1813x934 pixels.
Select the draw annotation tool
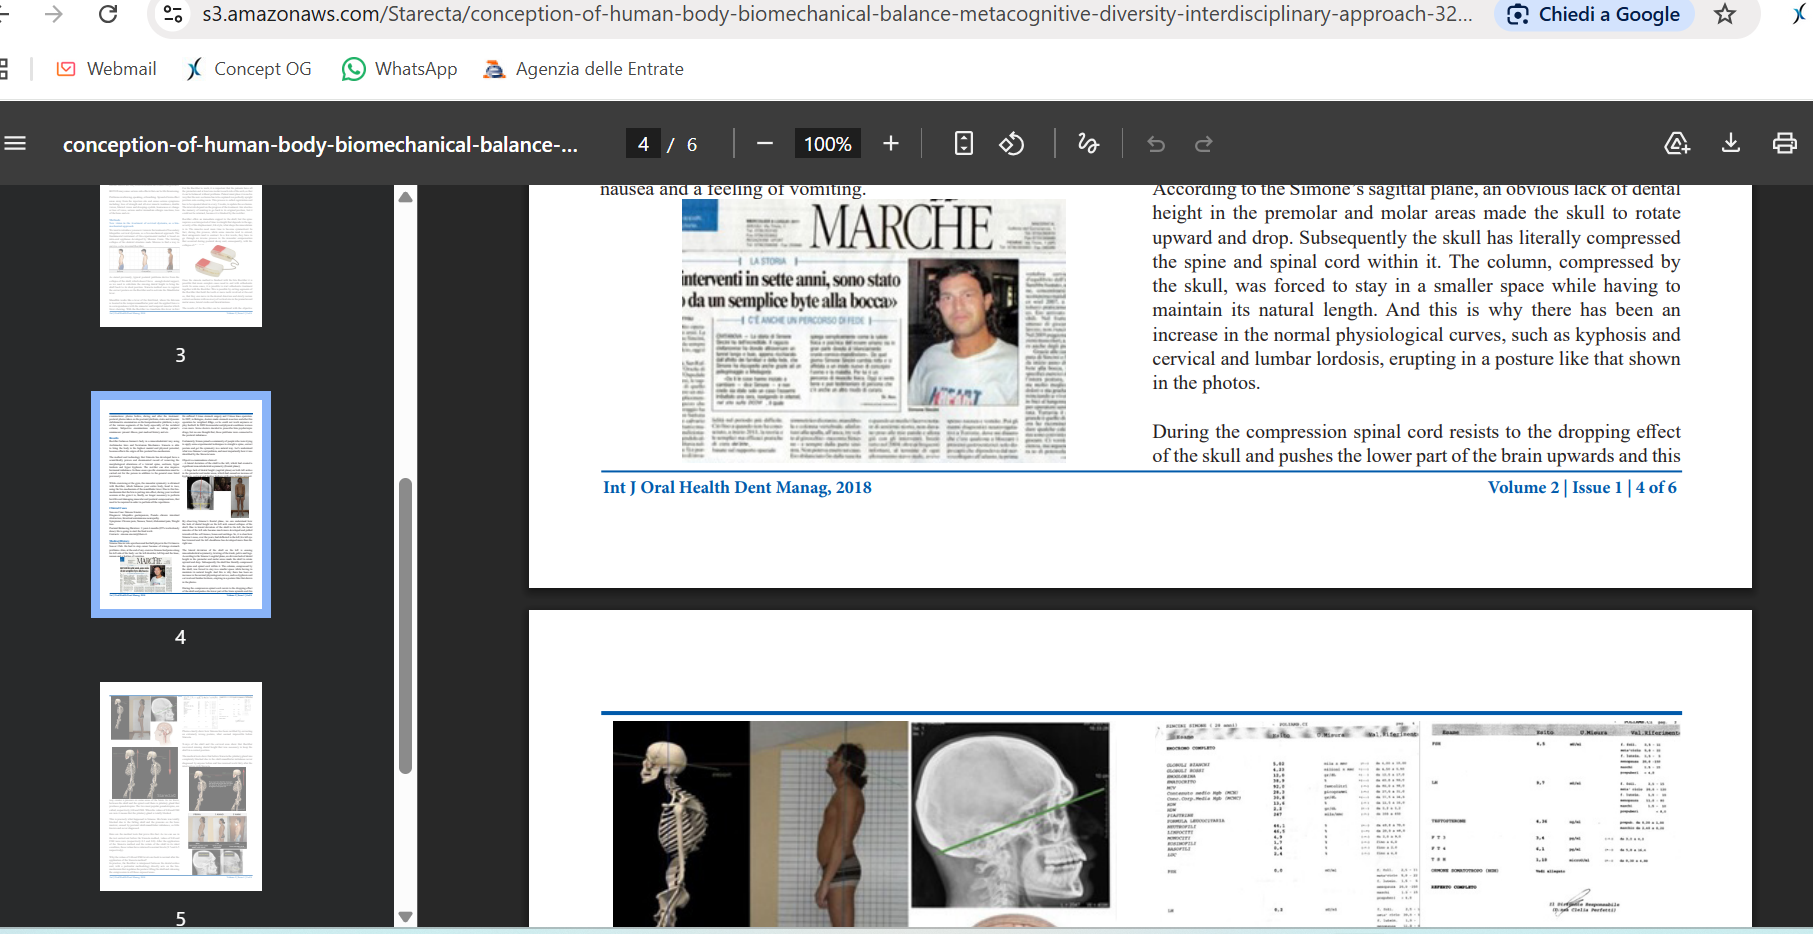point(1088,144)
